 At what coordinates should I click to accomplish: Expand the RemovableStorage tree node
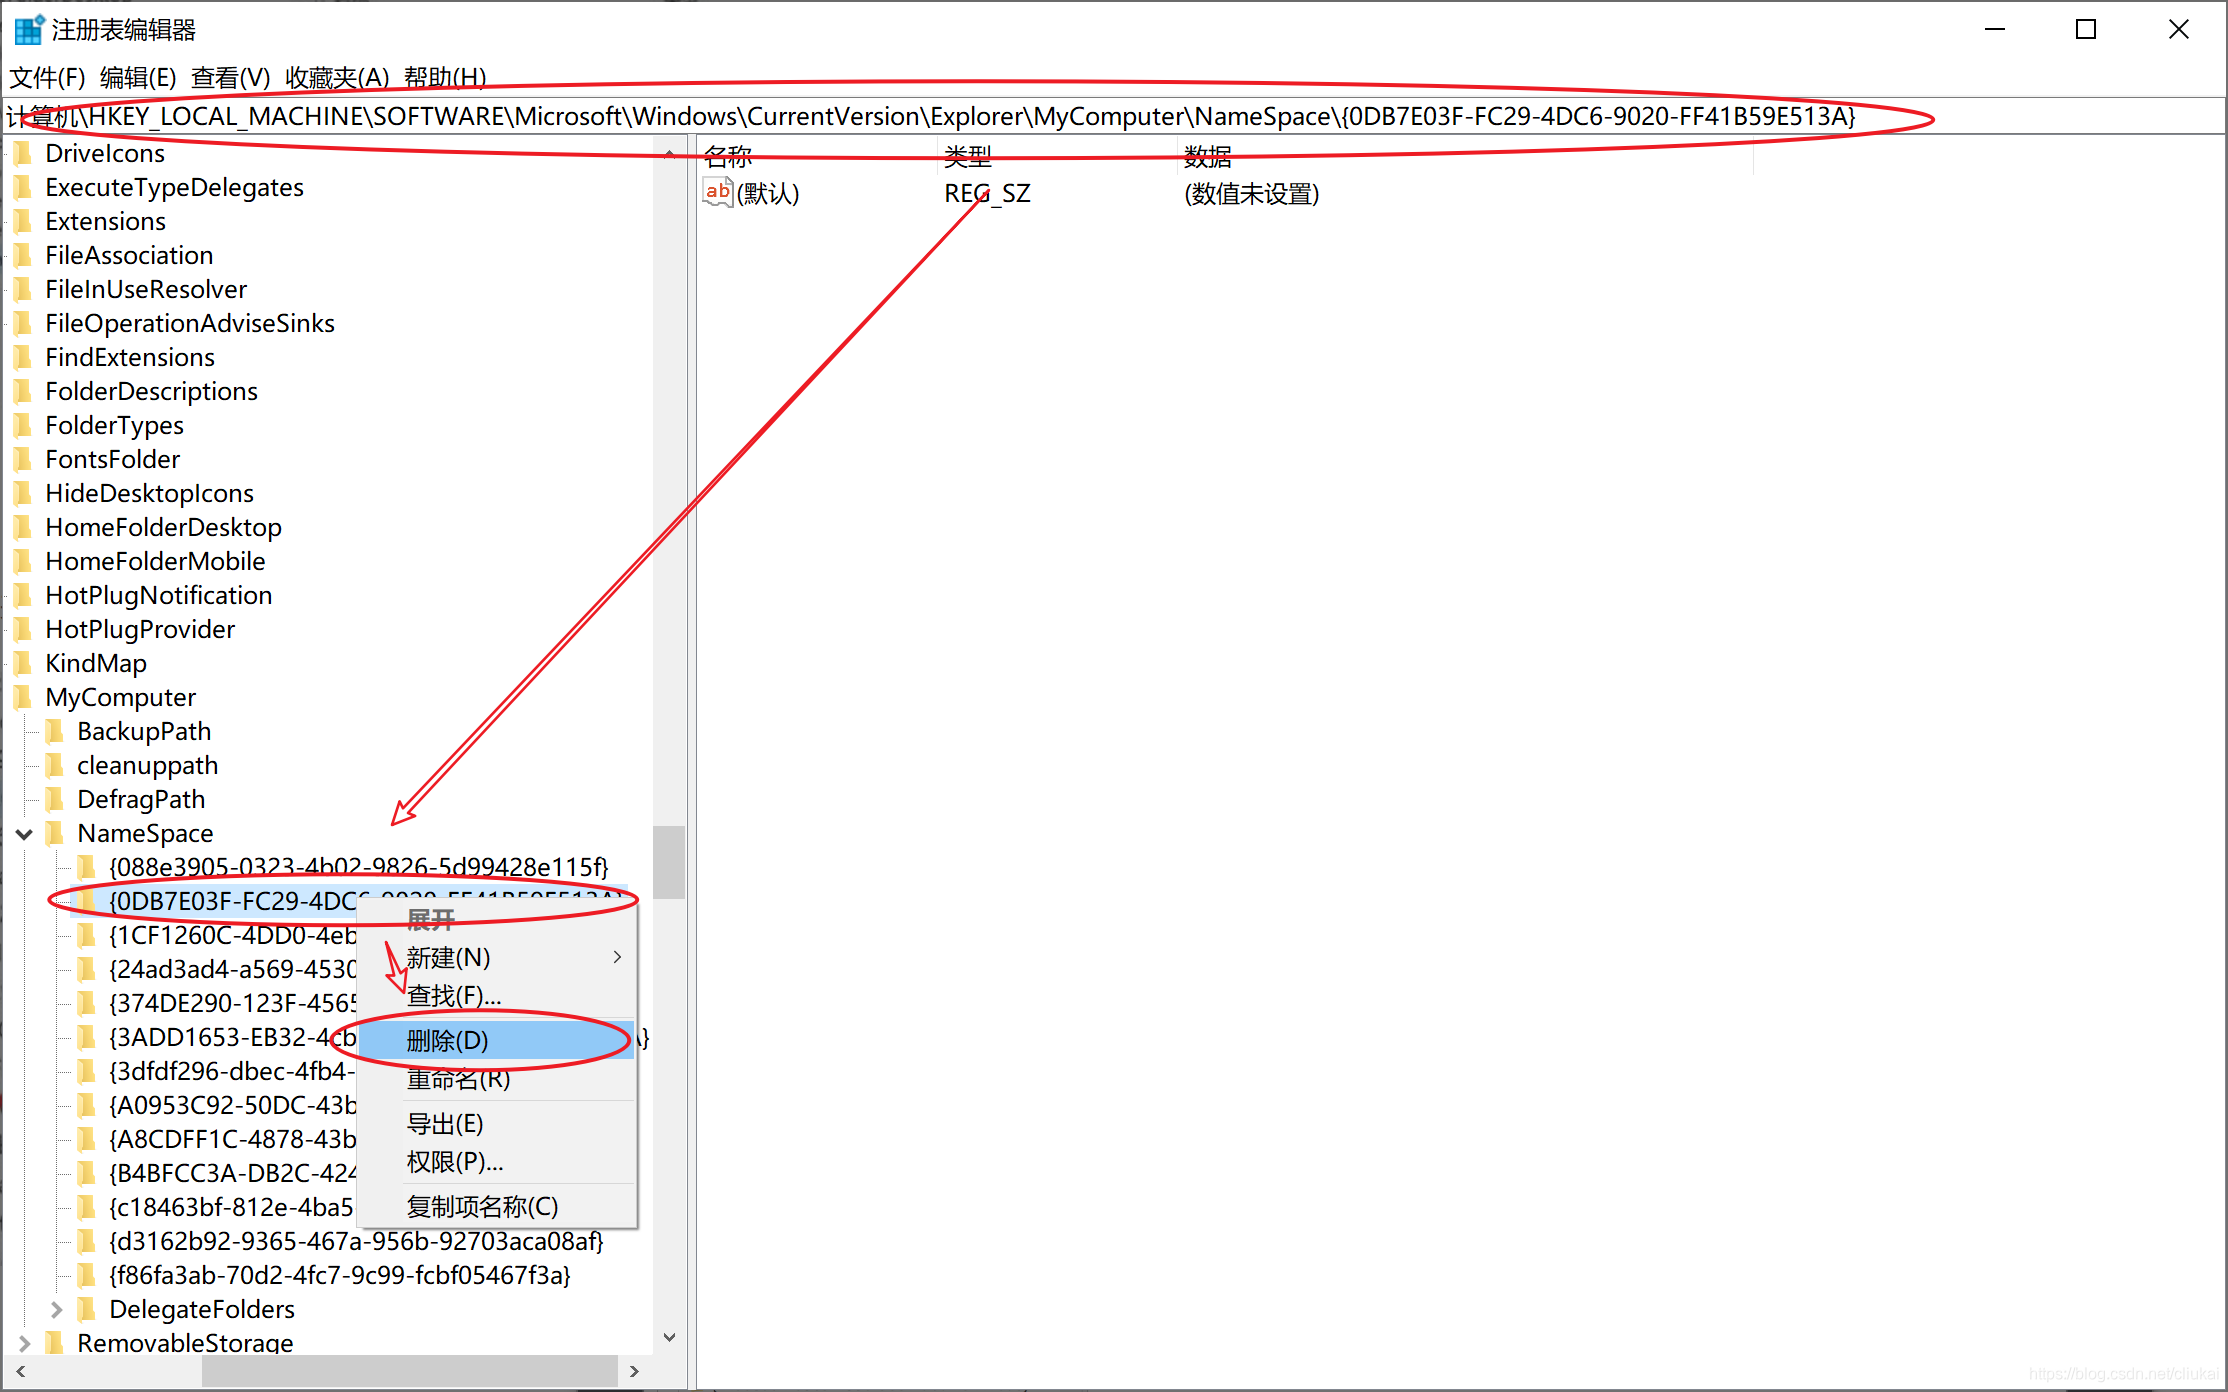pyautogui.click(x=25, y=1343)
